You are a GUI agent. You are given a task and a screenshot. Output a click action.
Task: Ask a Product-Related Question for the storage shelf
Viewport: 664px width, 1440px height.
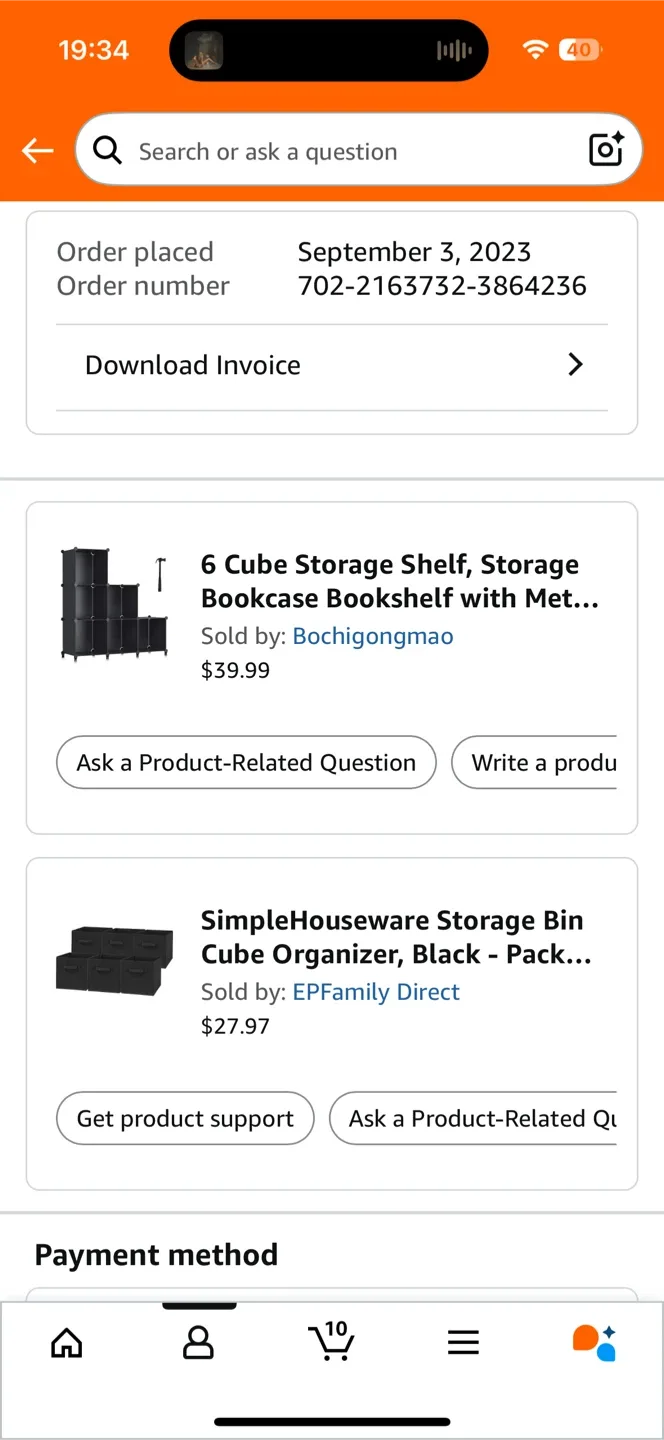pyautogui.click(x=246, y=762)
